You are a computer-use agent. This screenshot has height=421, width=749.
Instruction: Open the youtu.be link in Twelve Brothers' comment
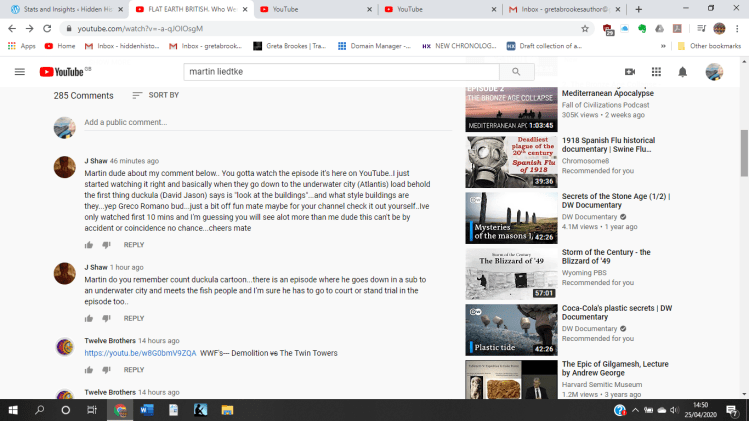pos(140,353)
